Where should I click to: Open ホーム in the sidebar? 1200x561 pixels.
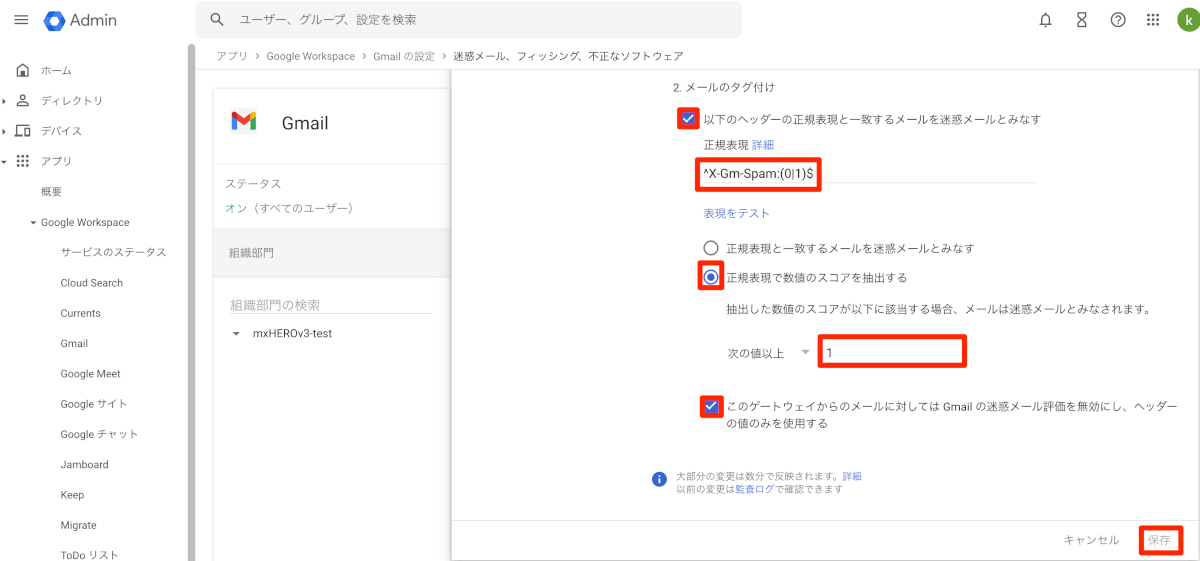tap(56, 71)
